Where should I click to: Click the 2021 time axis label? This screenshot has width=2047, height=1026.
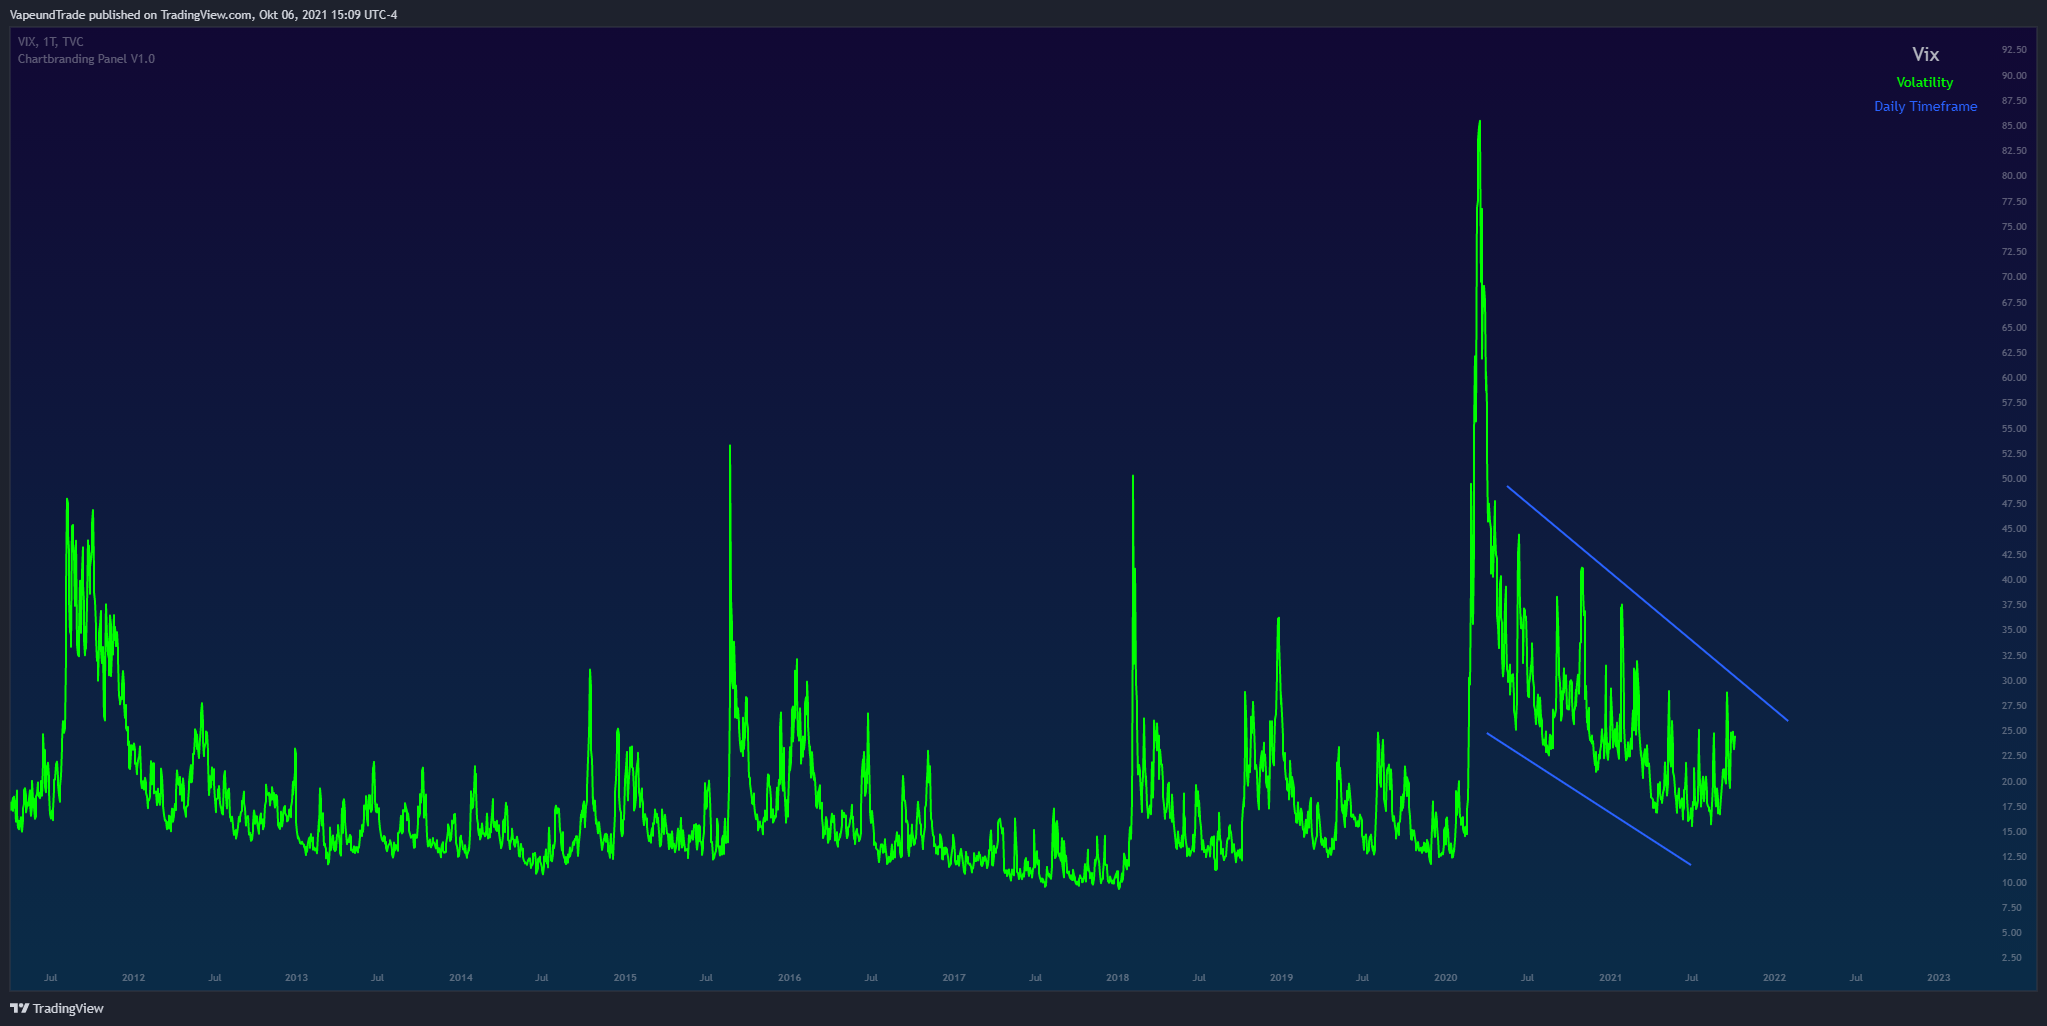[1610, 978]
